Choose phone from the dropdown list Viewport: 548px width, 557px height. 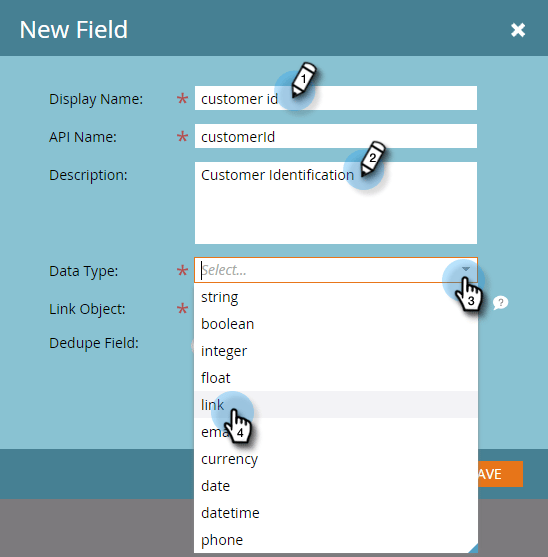(336, 540)
